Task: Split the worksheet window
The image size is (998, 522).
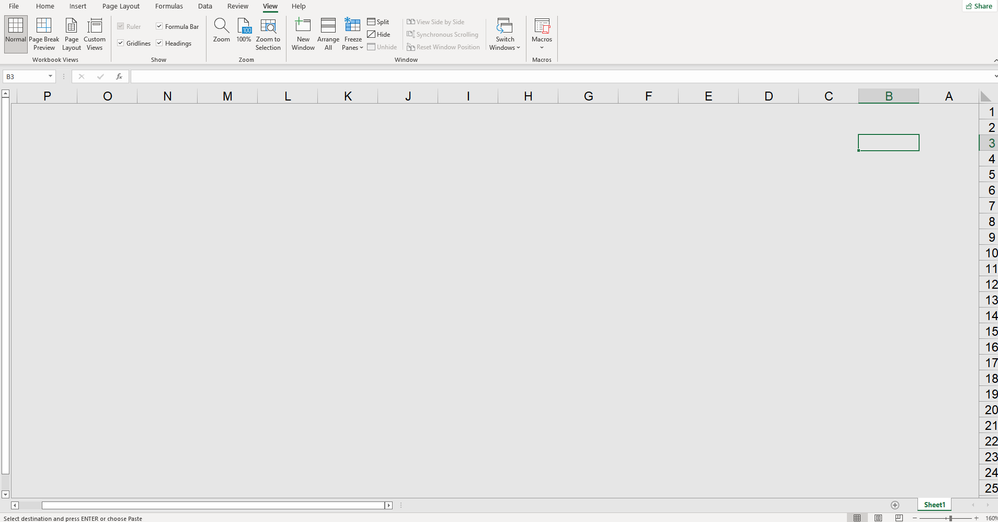Action: (x=378, y=22)
